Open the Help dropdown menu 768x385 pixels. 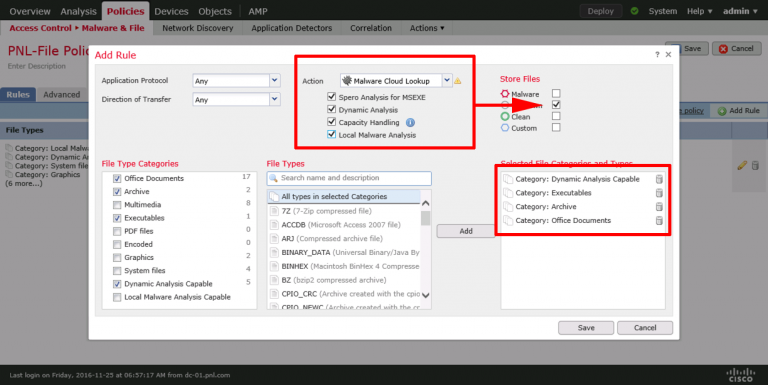coord(699,11)
